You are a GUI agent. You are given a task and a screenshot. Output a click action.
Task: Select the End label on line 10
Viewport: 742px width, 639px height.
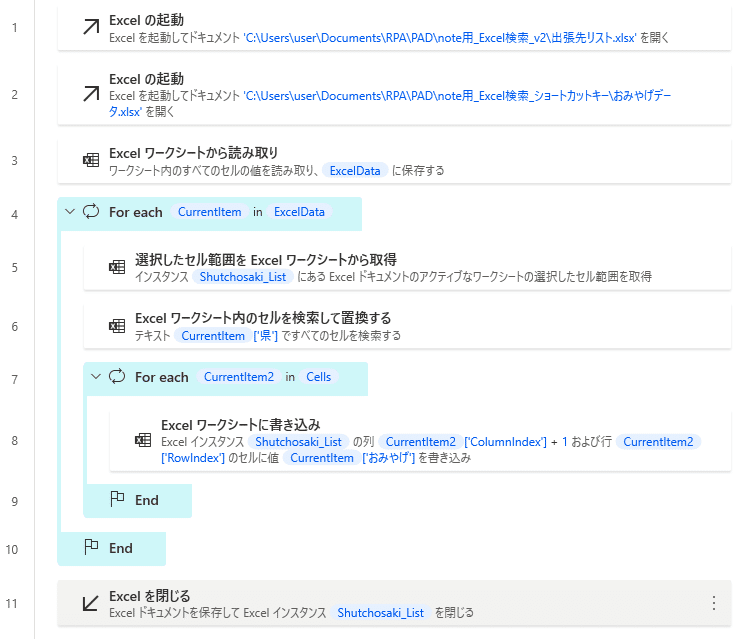coord(121,548)
